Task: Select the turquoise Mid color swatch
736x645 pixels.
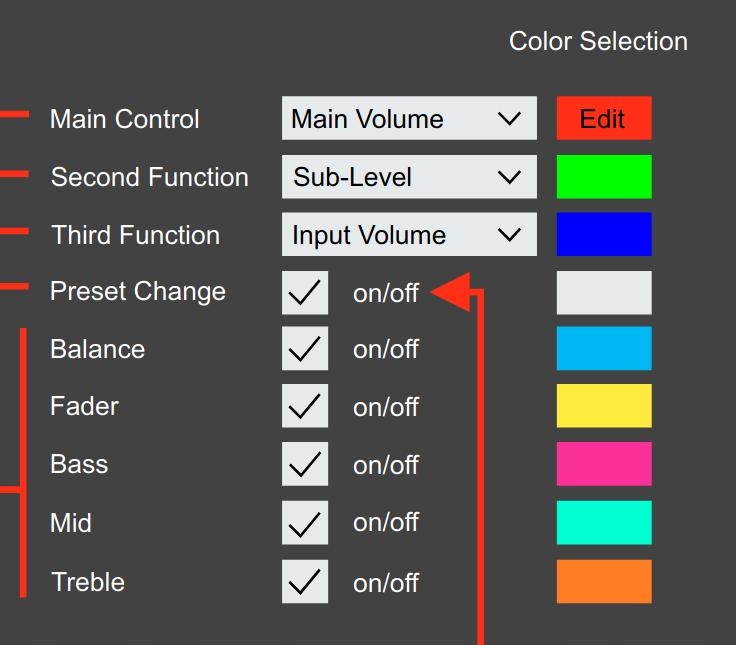Action: coord(603,522)
